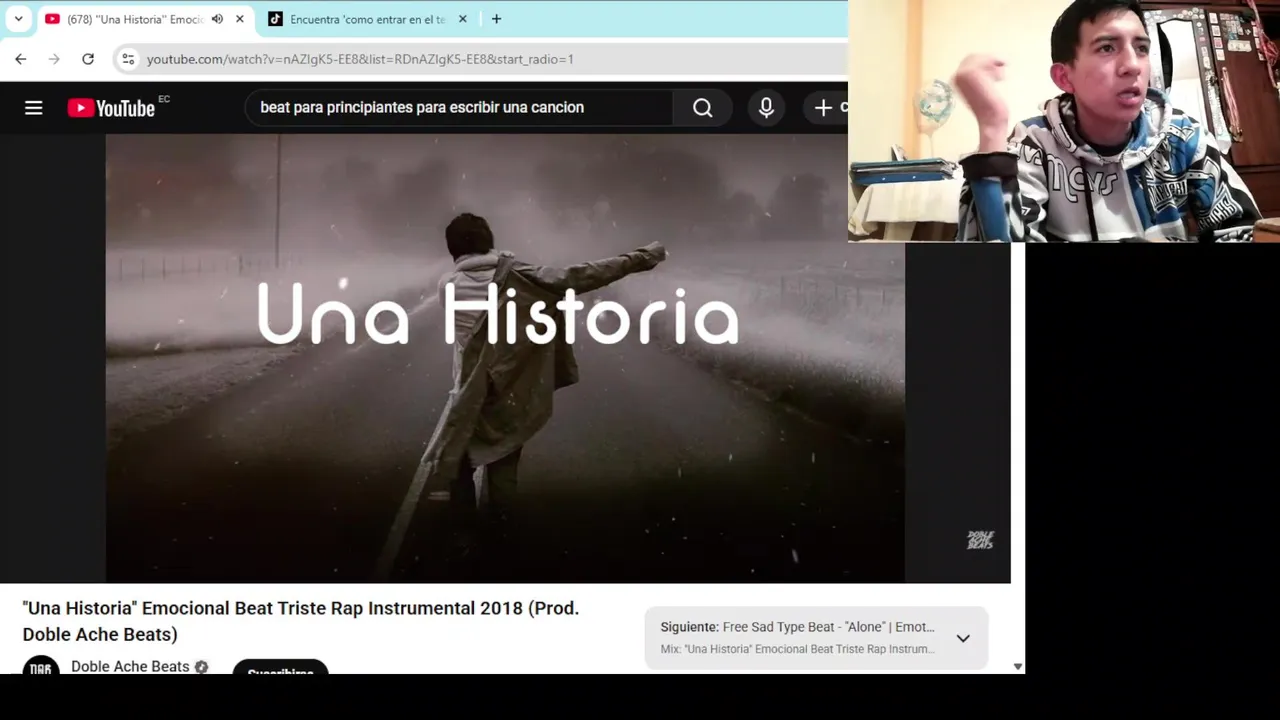View site information icon in address bar
The width and height of the screenshot is (1280, 720).
click(128, 59)
